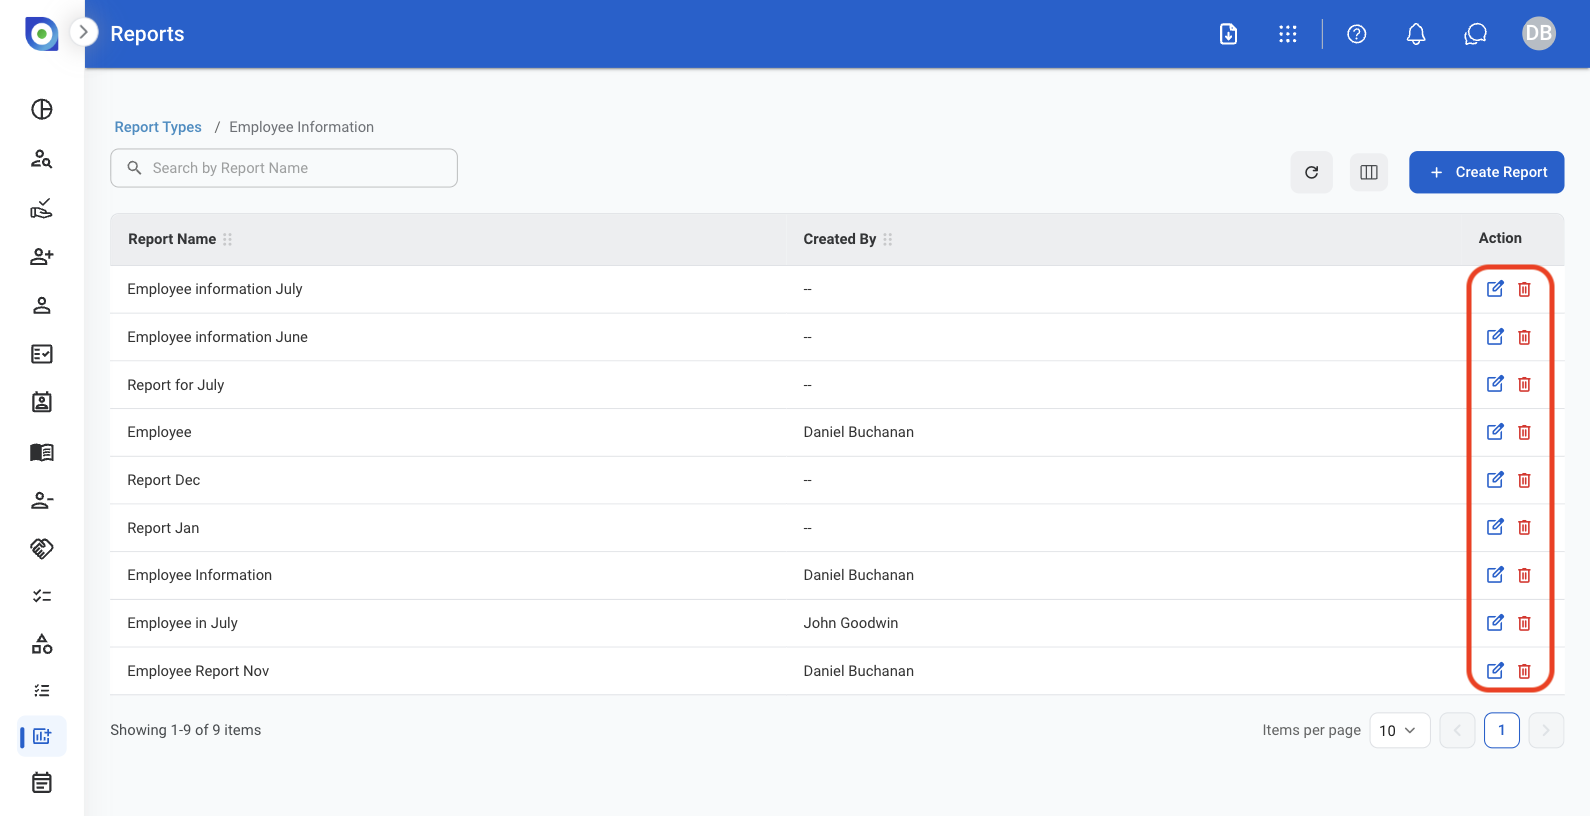Delete the Report Dec row

point(1525,480)
